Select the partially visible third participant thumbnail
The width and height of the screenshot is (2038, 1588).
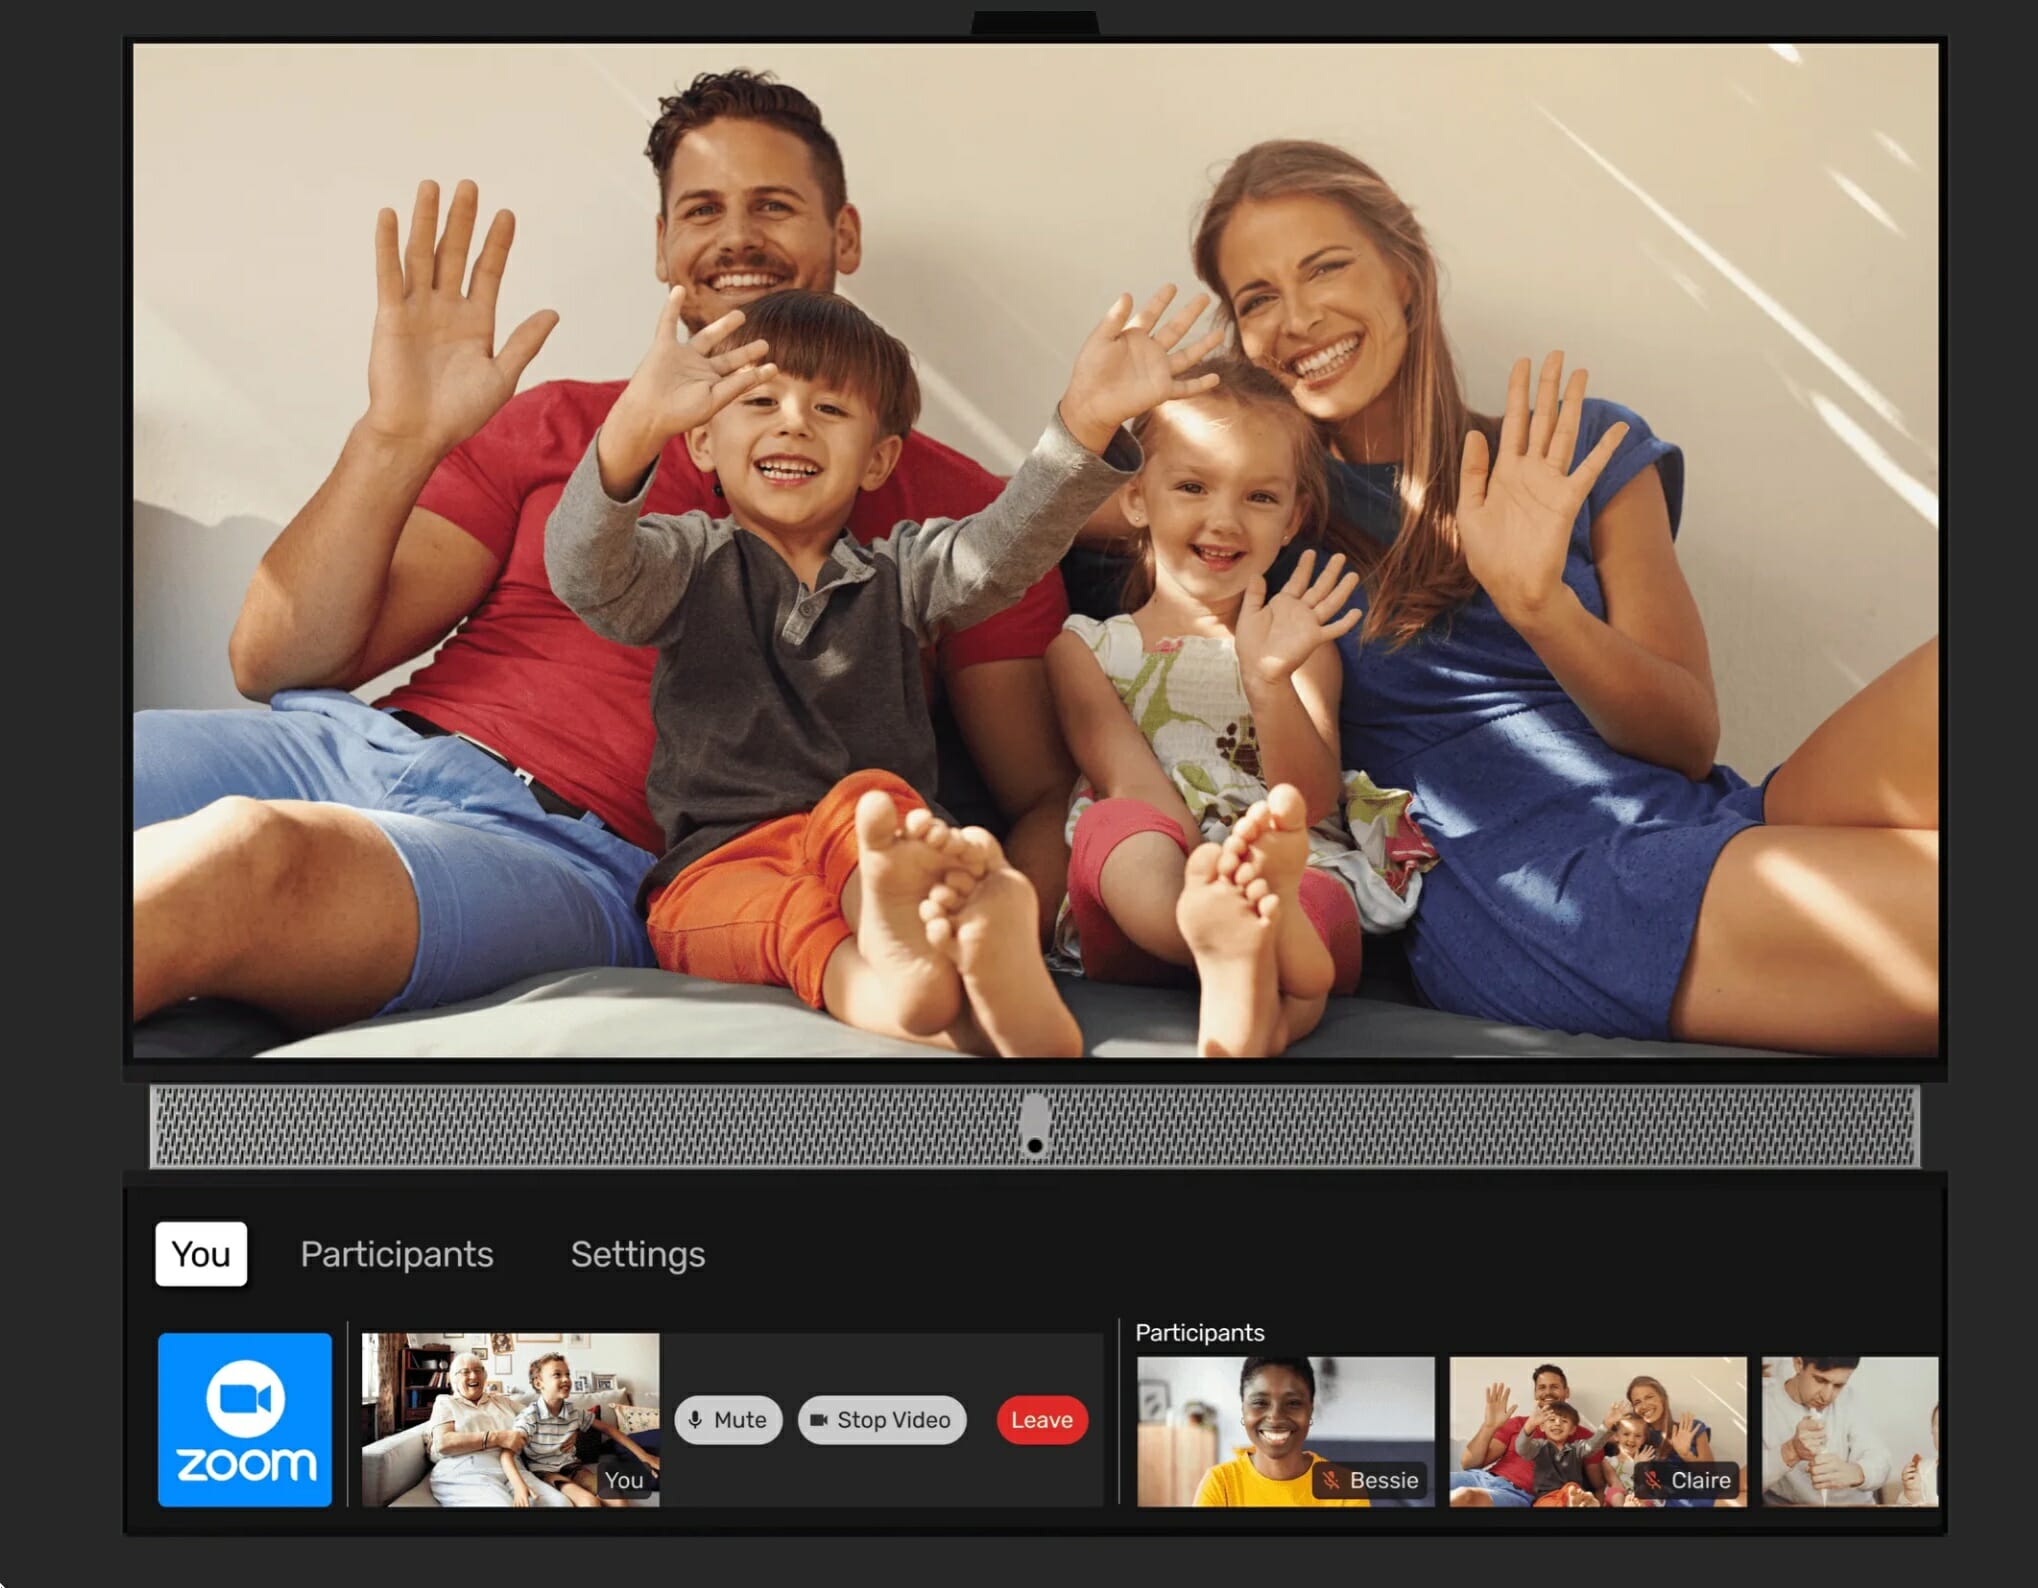click(1850, 1431)
